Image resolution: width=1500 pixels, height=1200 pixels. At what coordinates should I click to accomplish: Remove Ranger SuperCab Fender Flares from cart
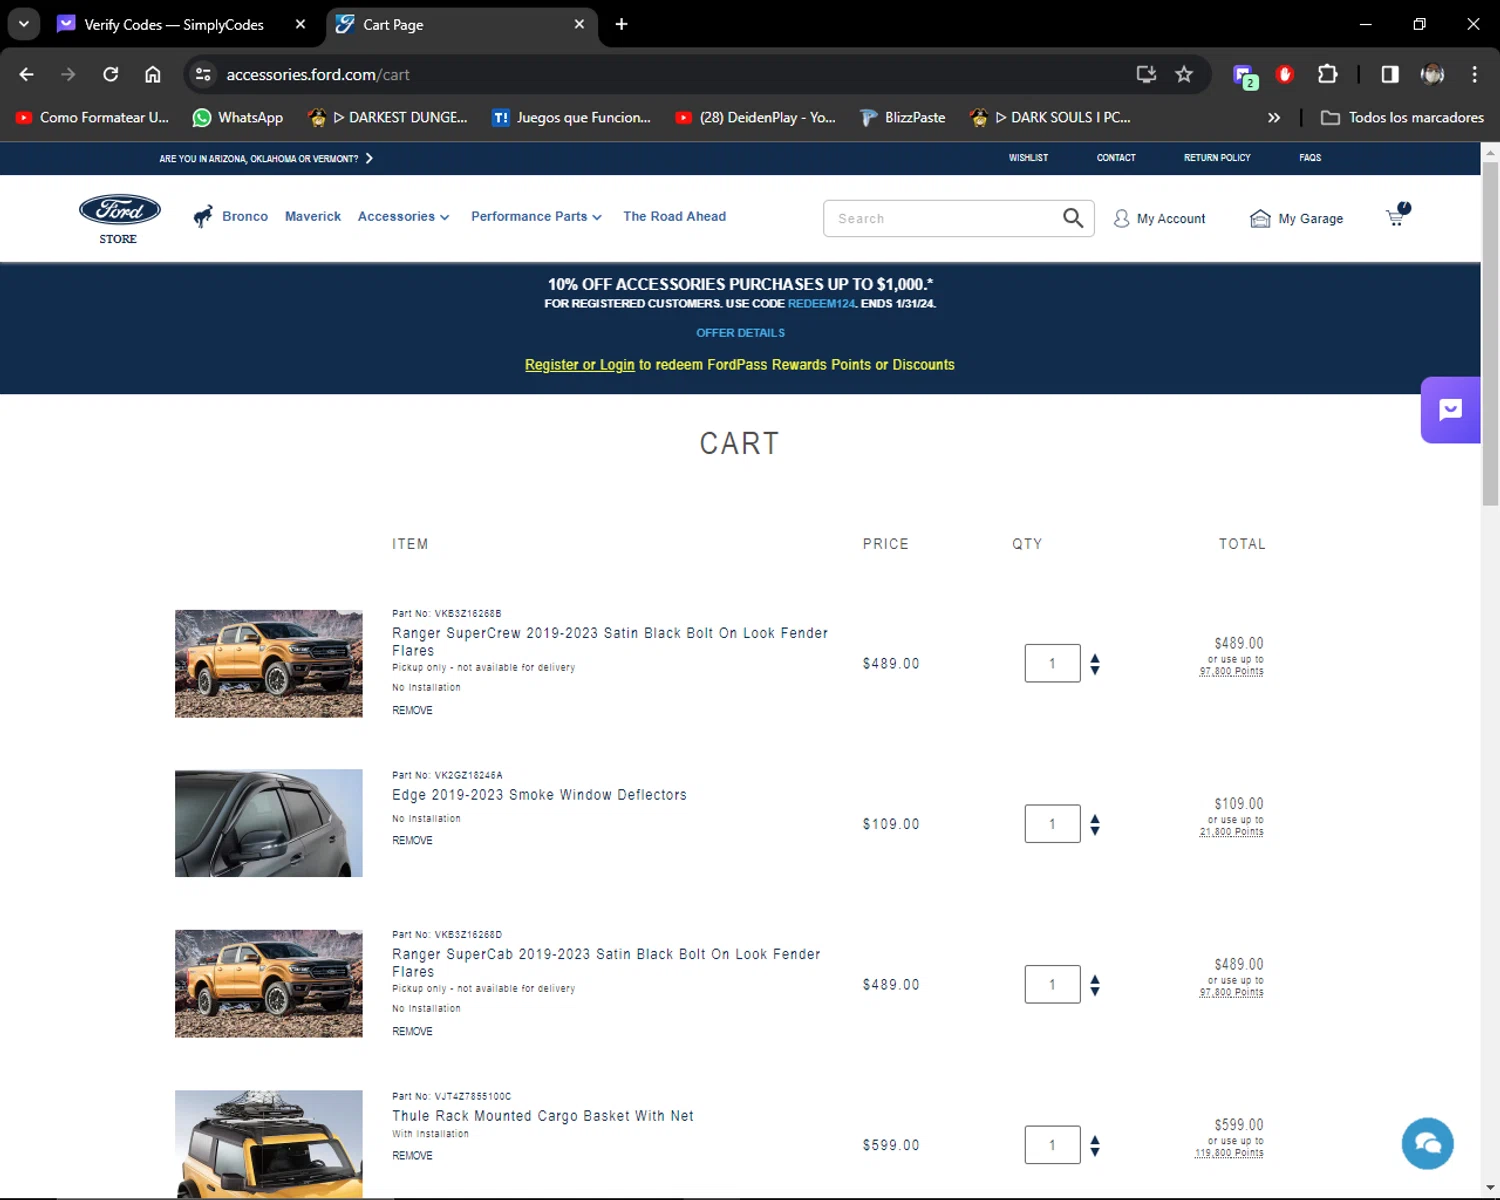[x=412, y=1031]
